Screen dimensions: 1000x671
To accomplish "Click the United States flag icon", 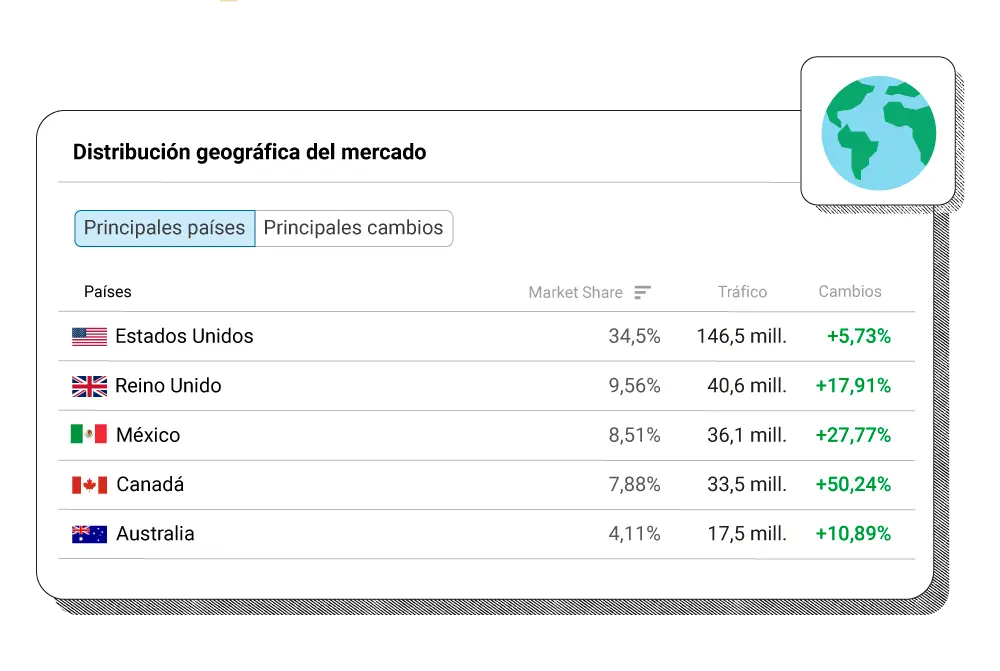I will (88, 336).
